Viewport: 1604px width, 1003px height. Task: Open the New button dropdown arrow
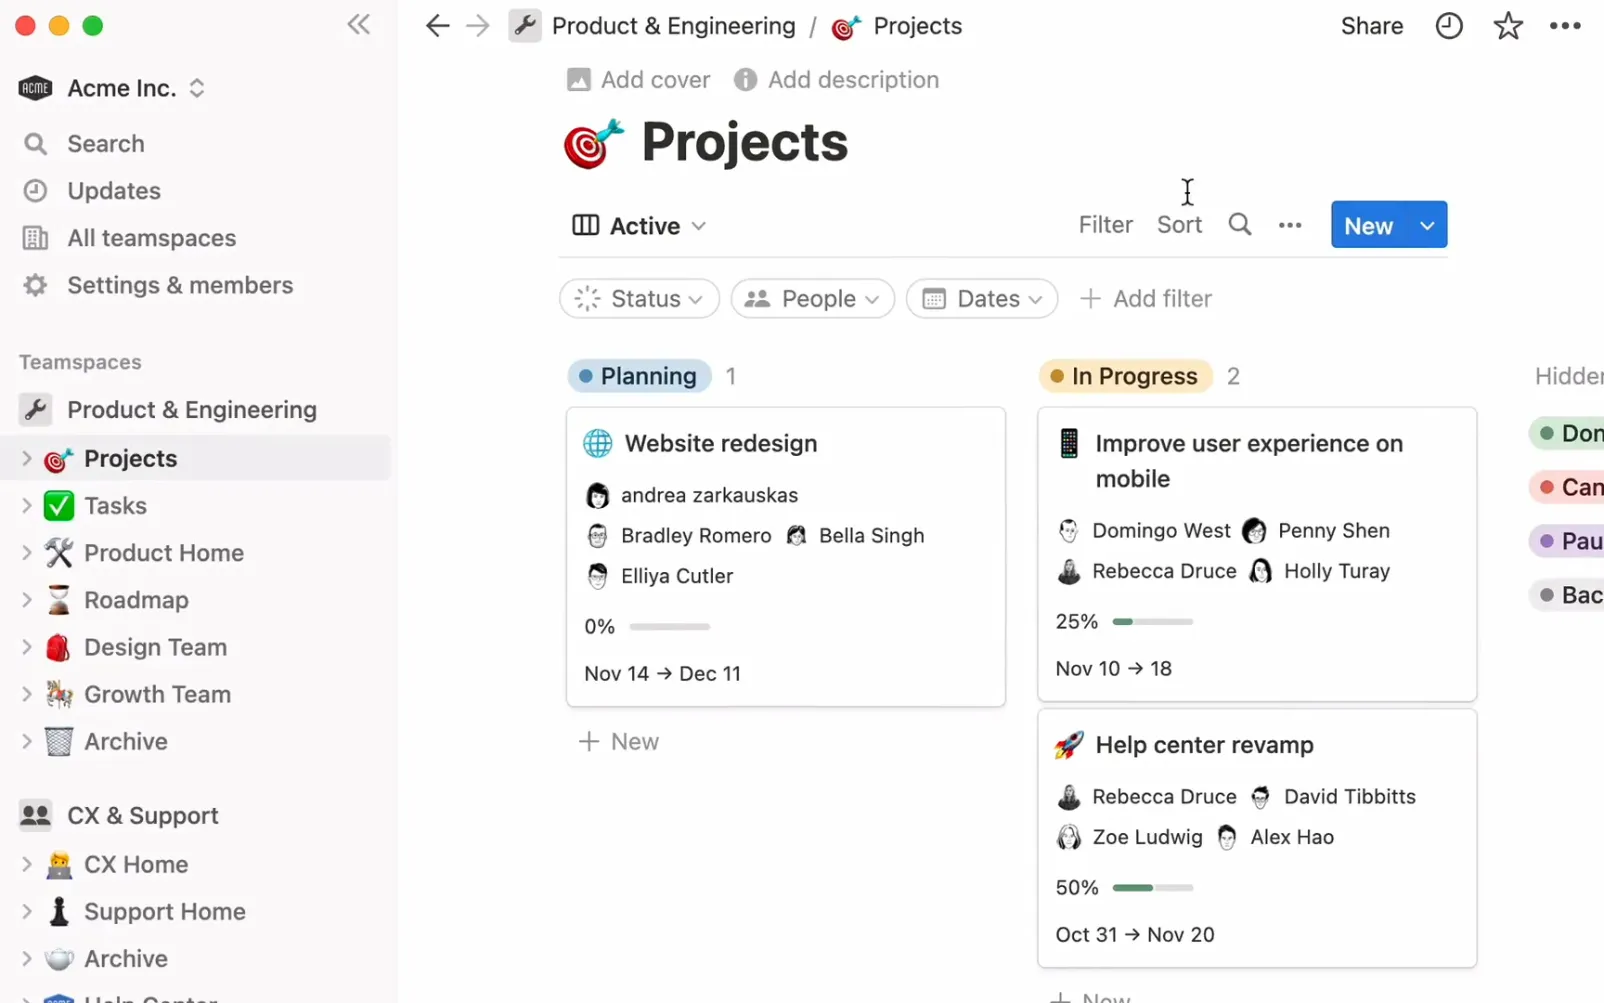pyautogui.click(x=1427, y=226)
